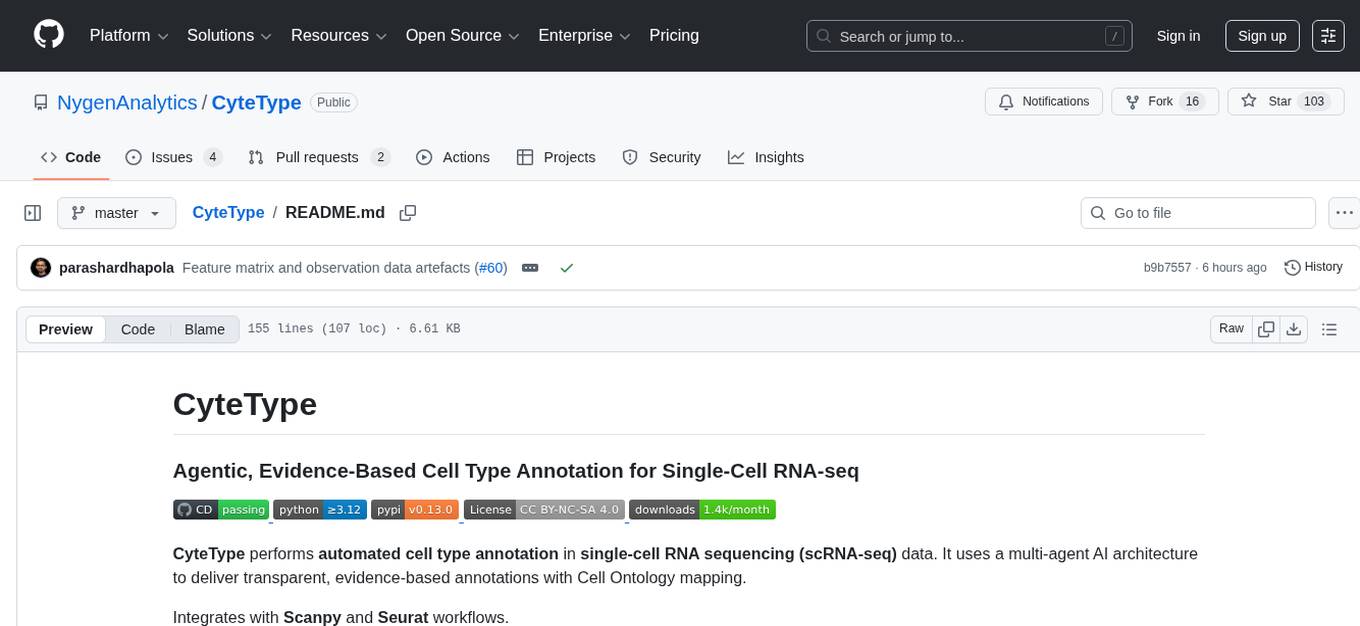Open the README outline headings list

[x=1328, y=328]
